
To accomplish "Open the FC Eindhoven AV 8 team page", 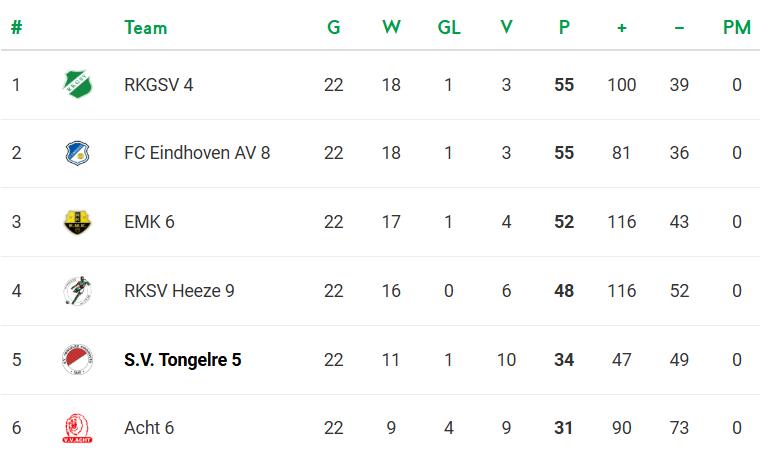I will point(197,153).
